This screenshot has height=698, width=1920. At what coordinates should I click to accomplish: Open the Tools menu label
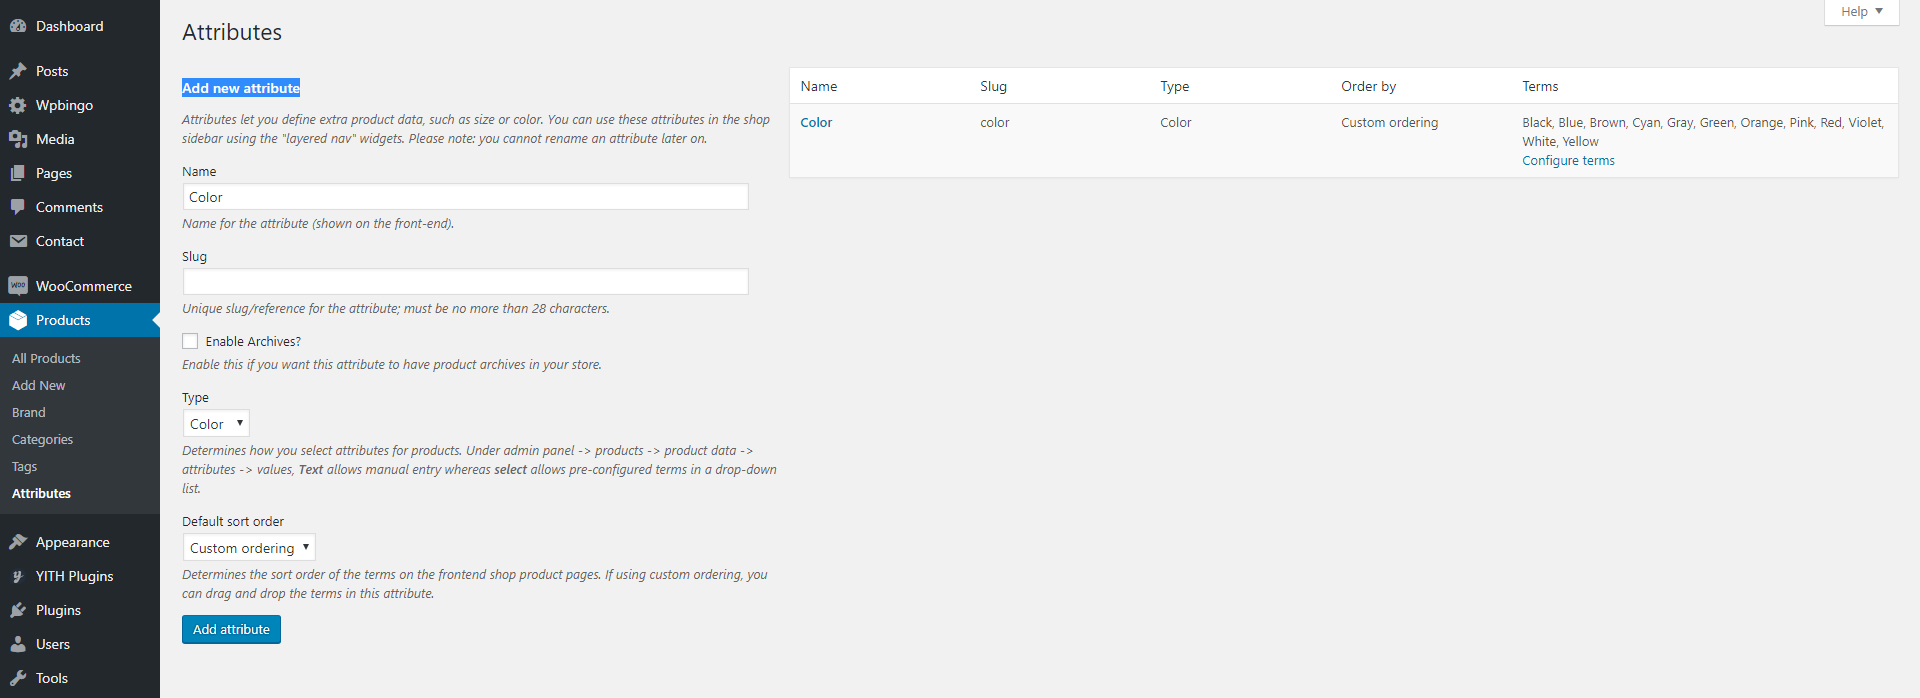(x=52, y=678)
